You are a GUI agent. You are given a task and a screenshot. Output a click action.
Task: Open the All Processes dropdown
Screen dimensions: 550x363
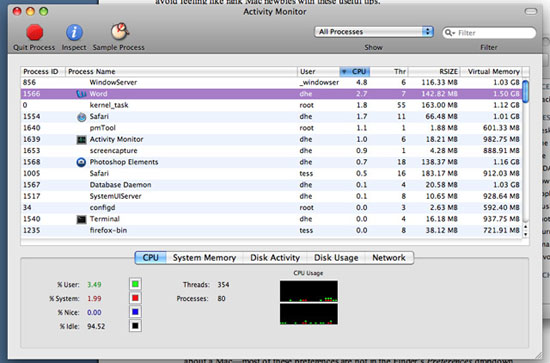coord(374,32)
